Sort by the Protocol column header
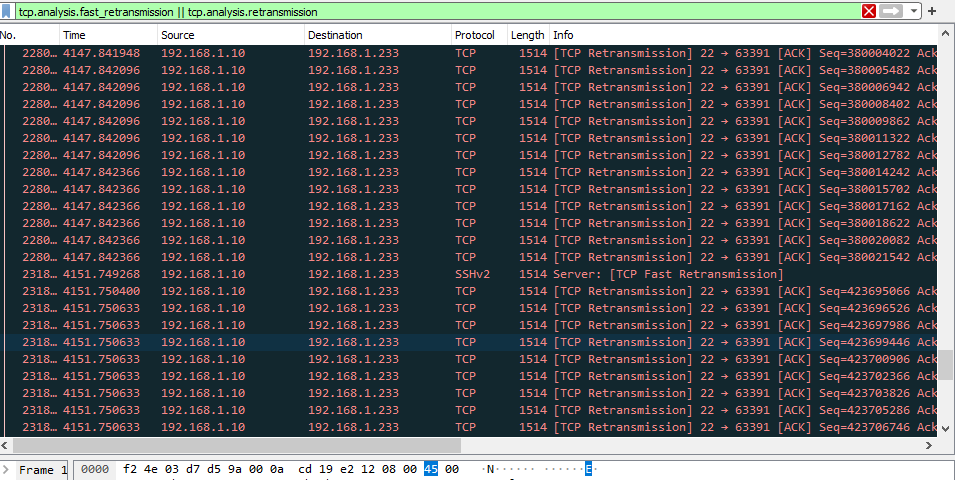 tap(479, 35)
